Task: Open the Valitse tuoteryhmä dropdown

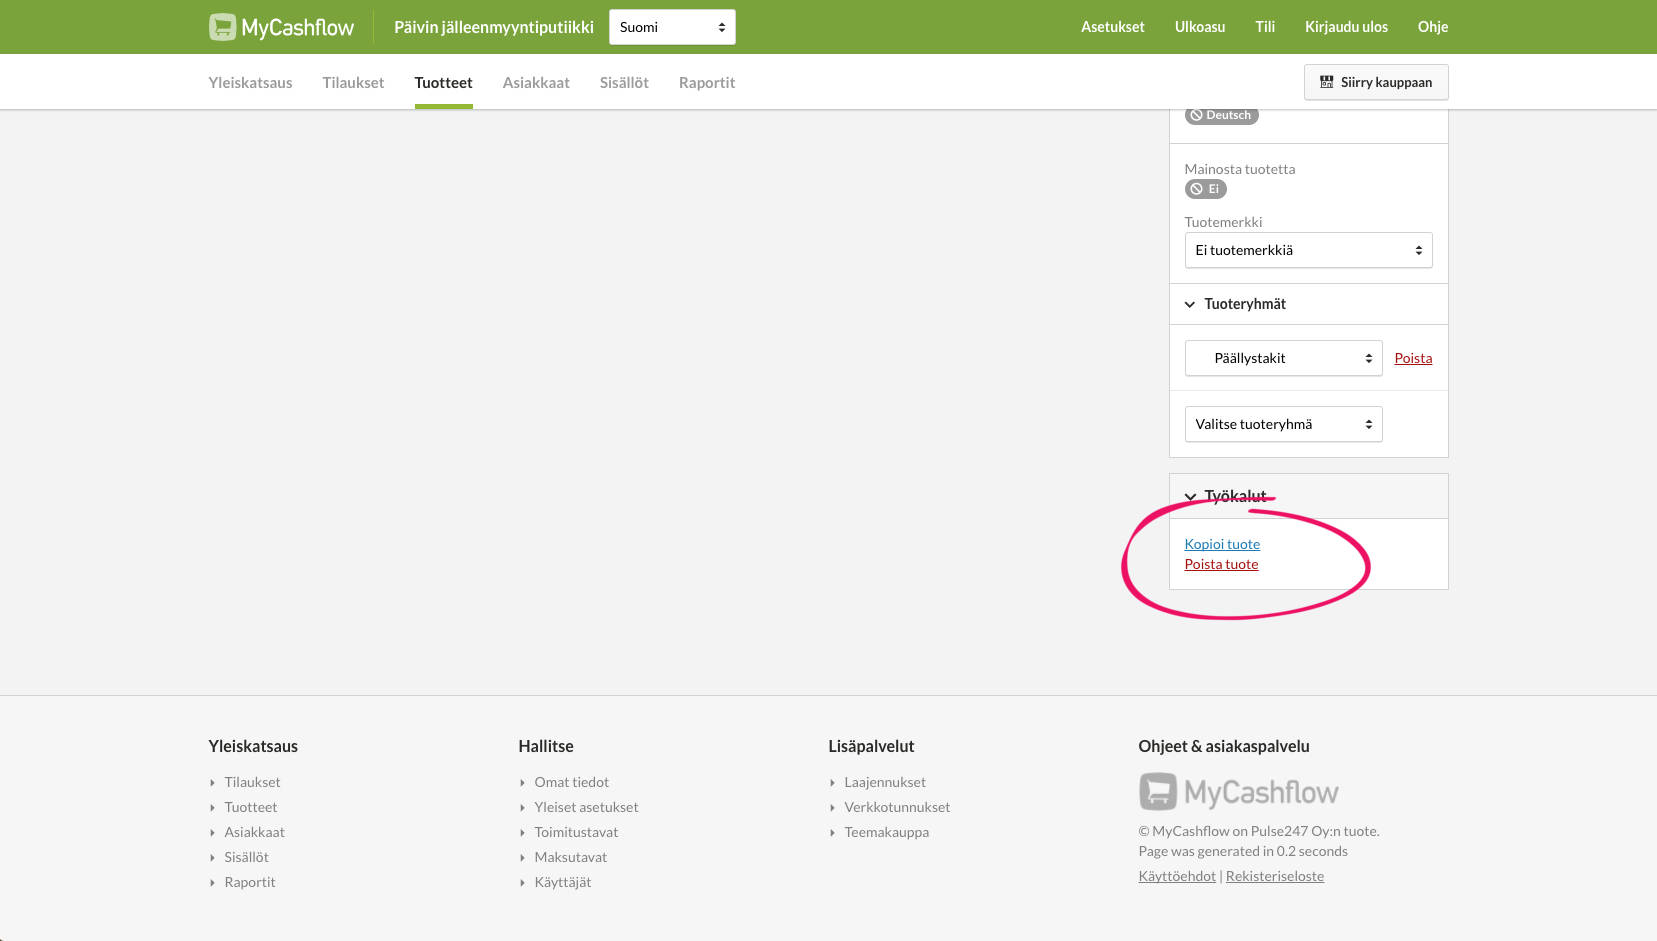Action: click(x=1283, y=424)
